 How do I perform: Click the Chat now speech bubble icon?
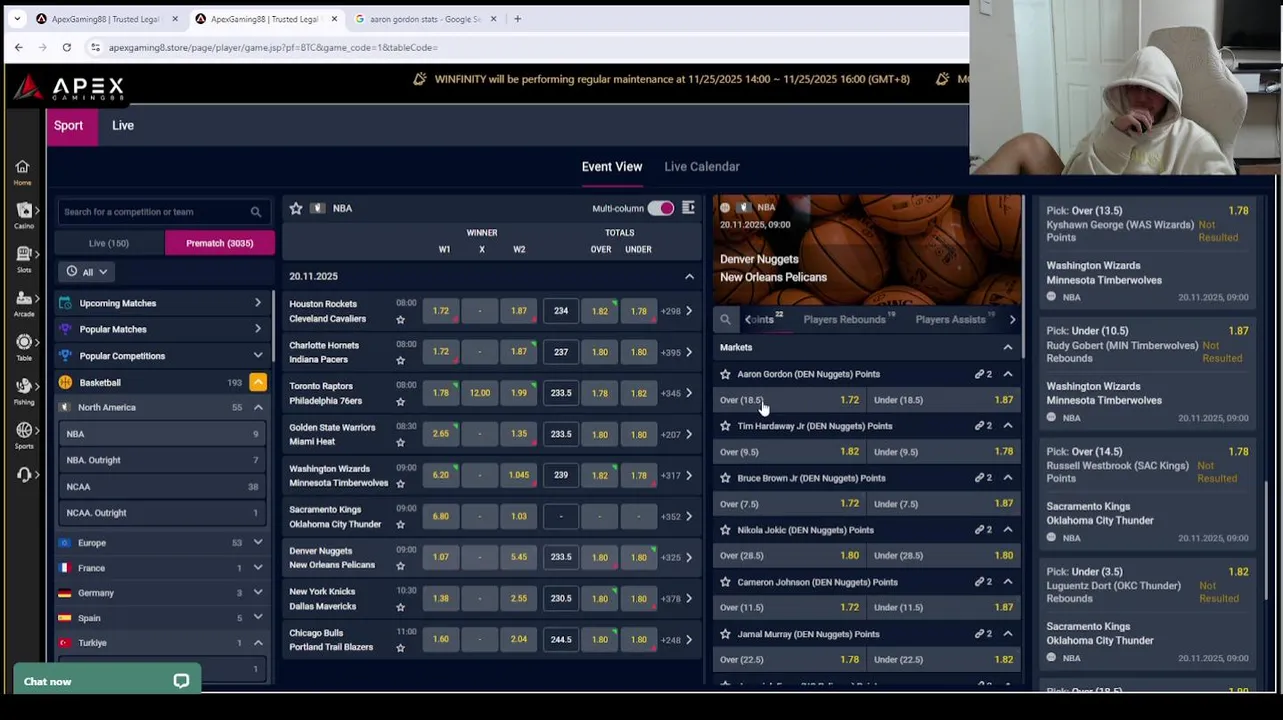coord(181,681)
